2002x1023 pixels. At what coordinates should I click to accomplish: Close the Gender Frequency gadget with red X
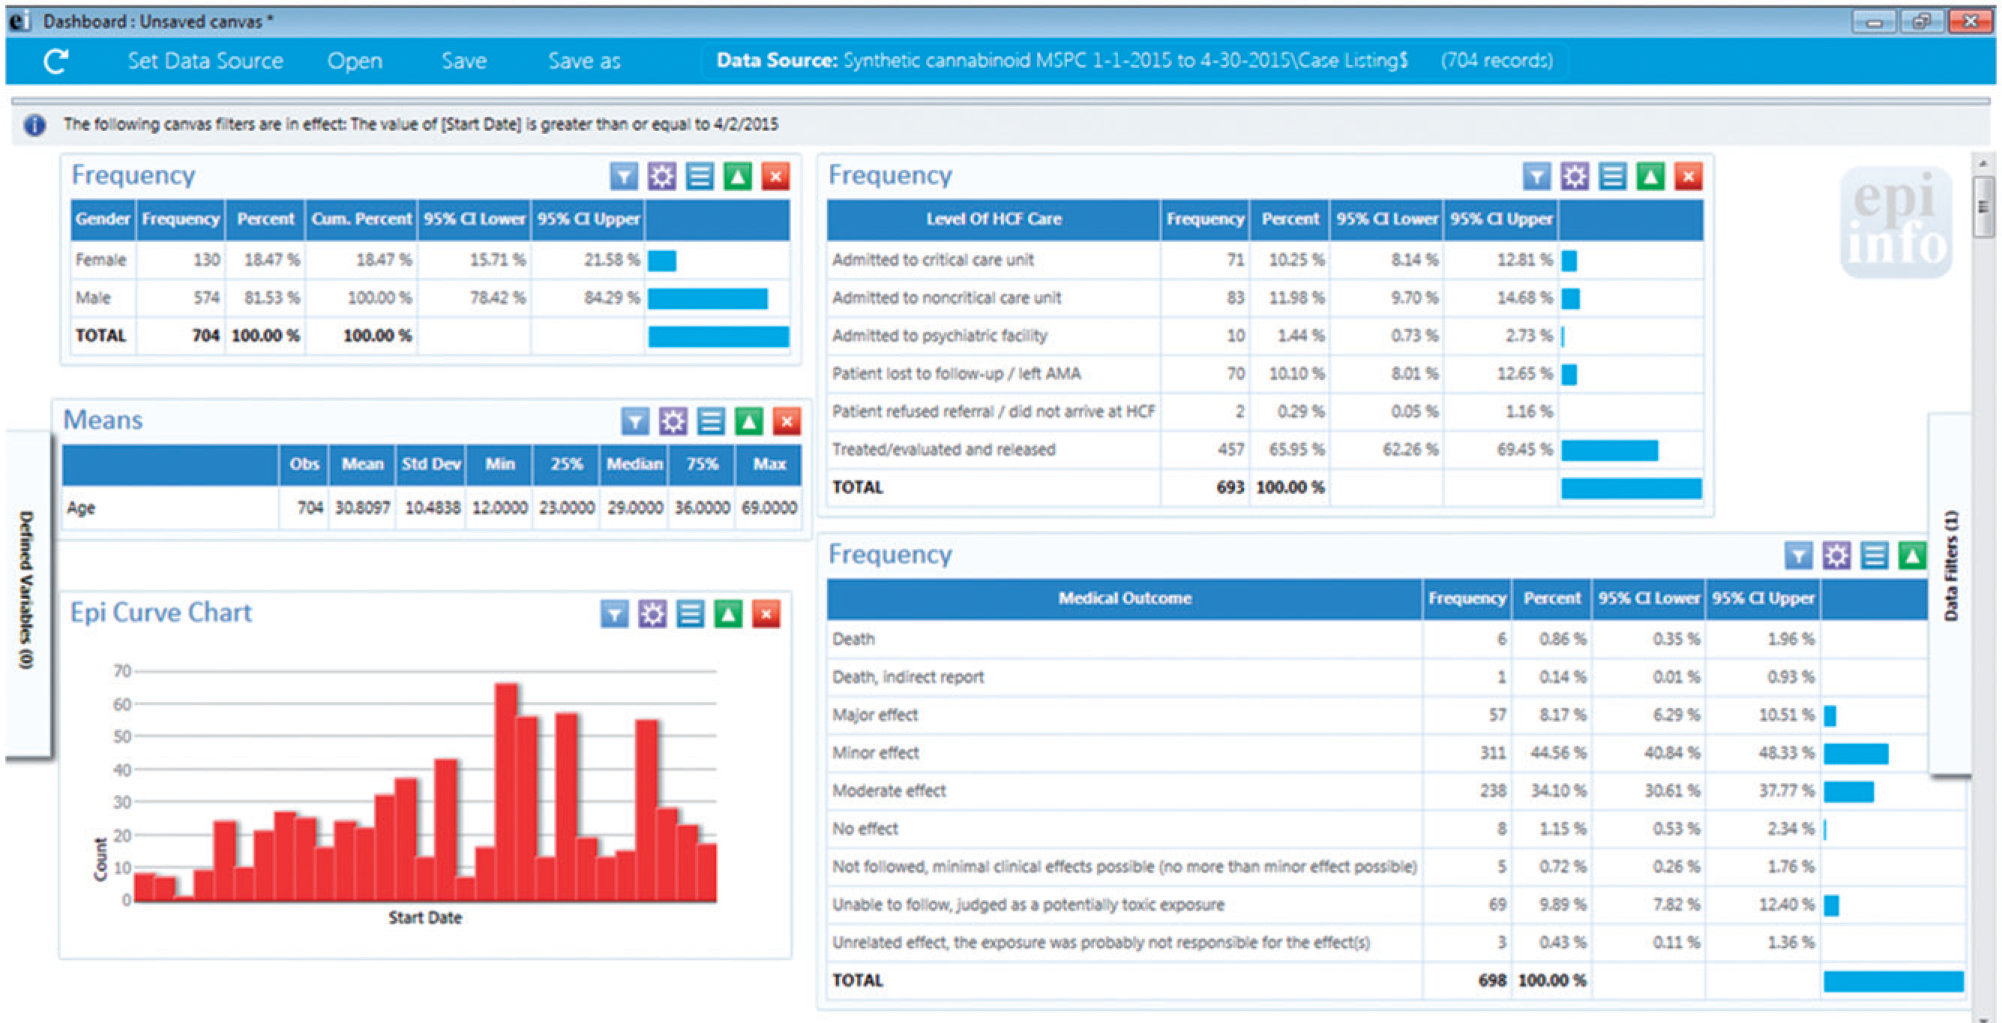pos(775,177)
